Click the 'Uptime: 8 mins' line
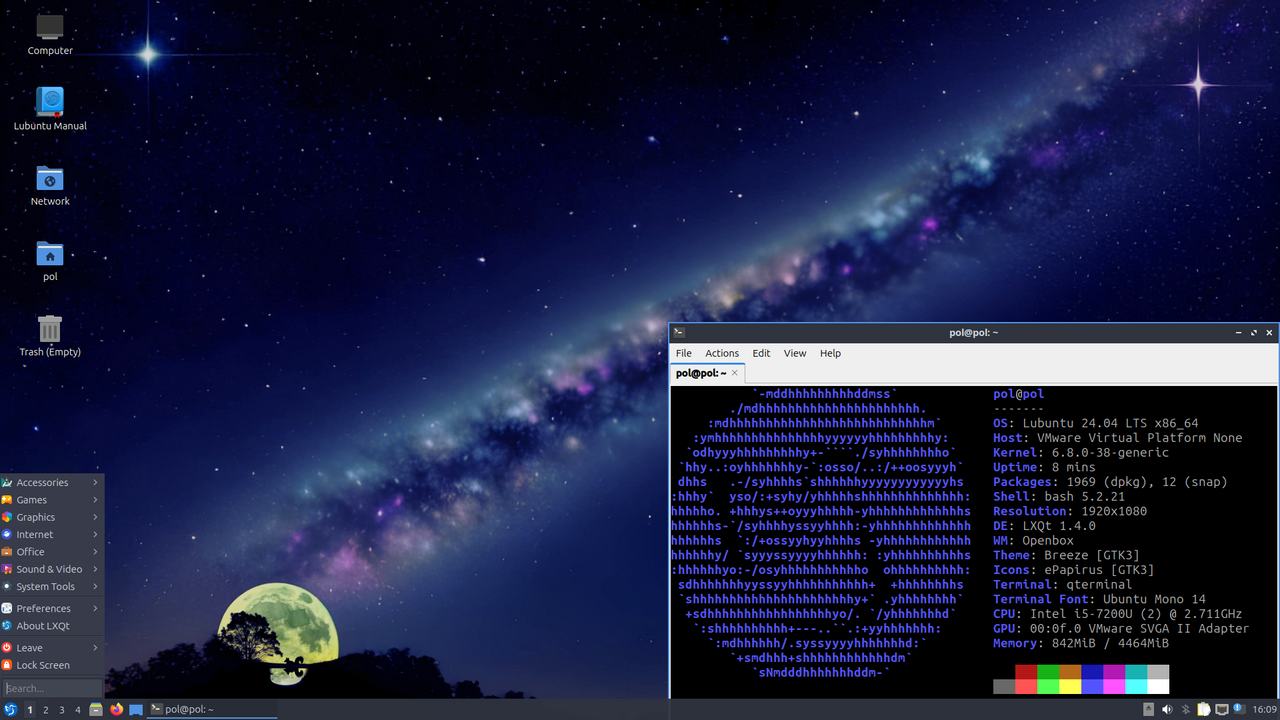 [x=1044, y=467]
